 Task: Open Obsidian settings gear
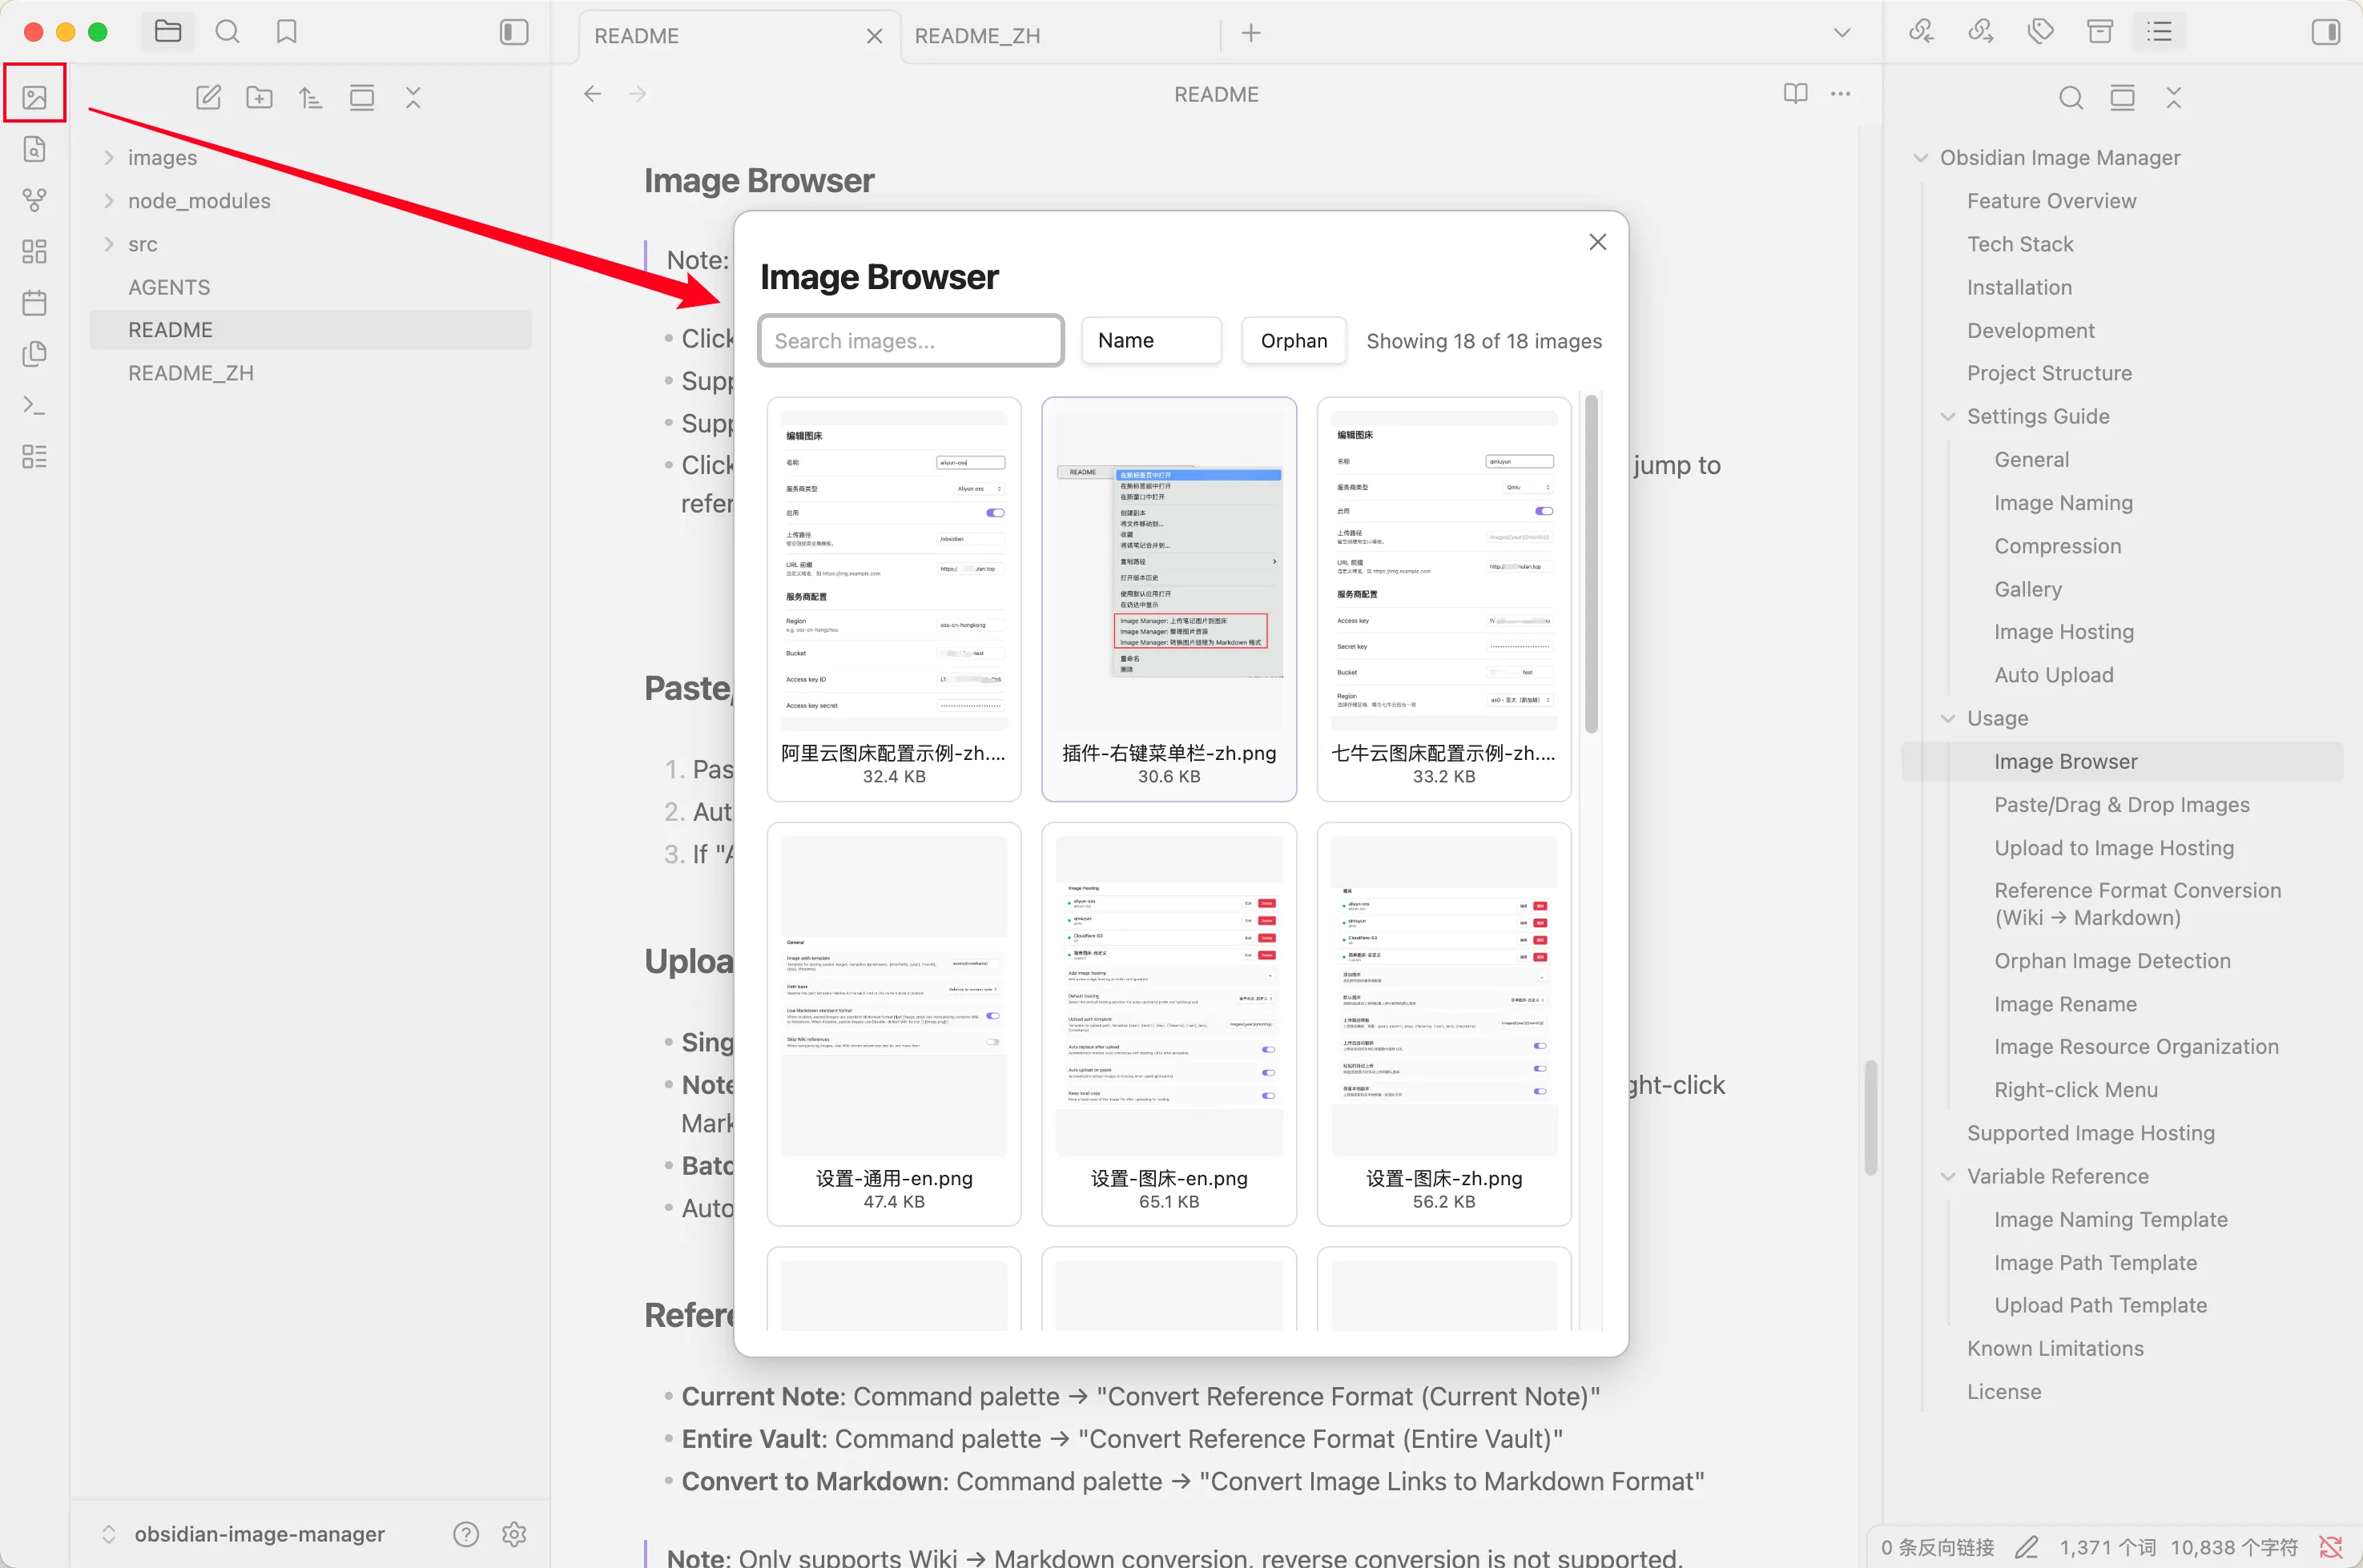click(x=514, y=1534)
